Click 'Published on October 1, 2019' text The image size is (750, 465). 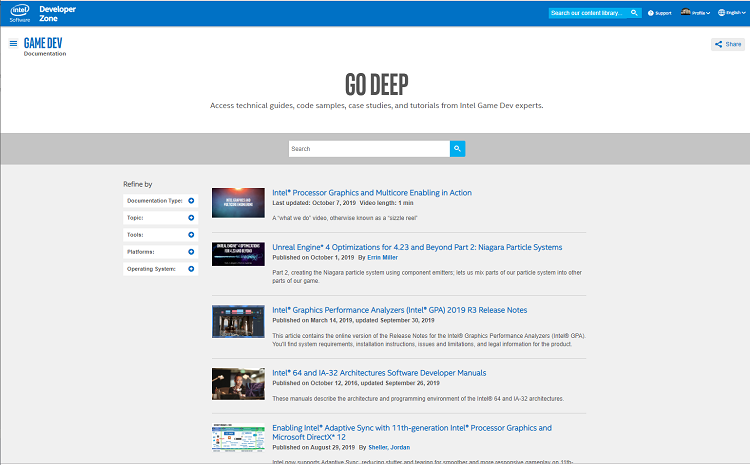point(313,257)
